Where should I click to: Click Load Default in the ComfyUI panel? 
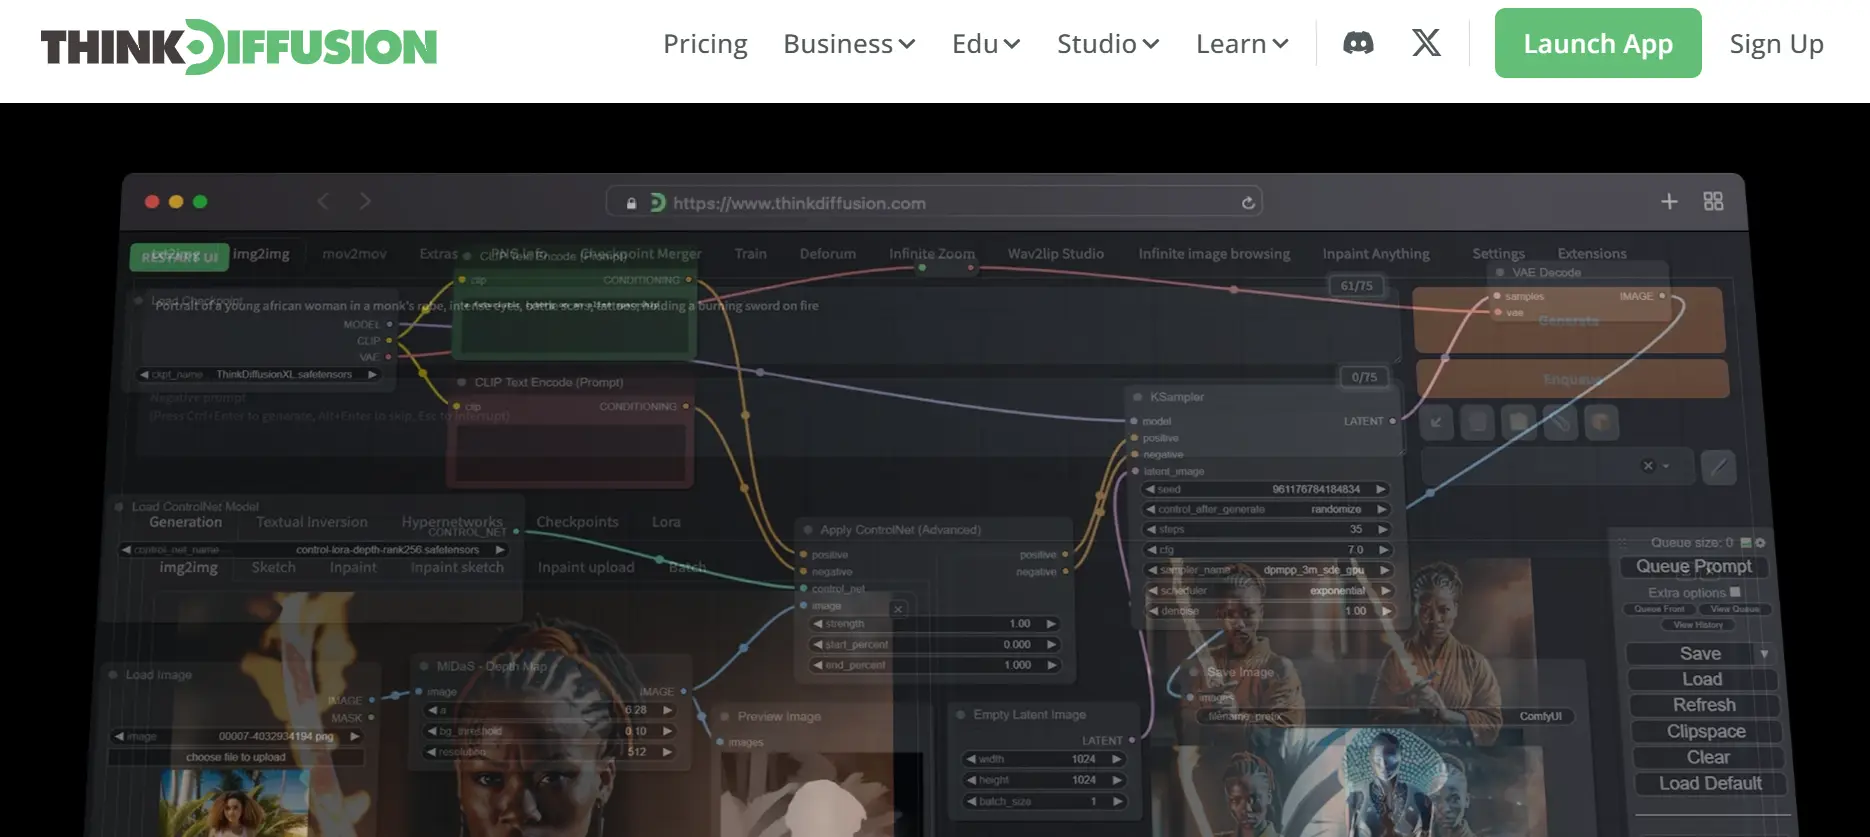(1710, 784)
